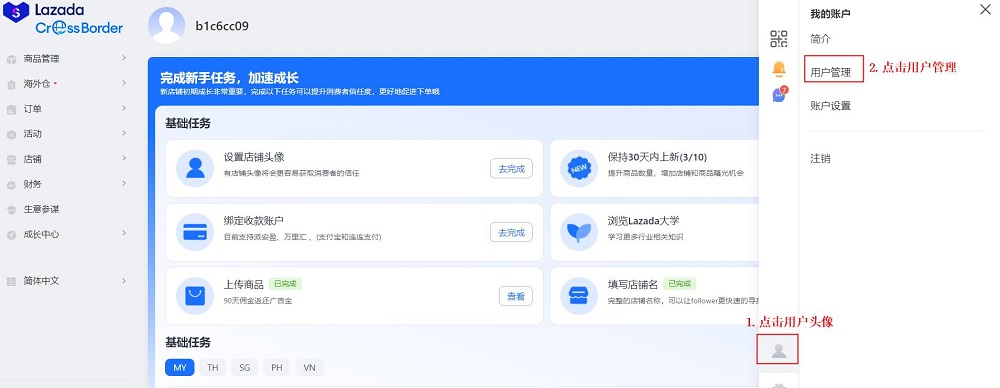Screen dimensions: 1000x388
Task: Expand the 活动 menu chevron
Action: click(x=124, y=133)
